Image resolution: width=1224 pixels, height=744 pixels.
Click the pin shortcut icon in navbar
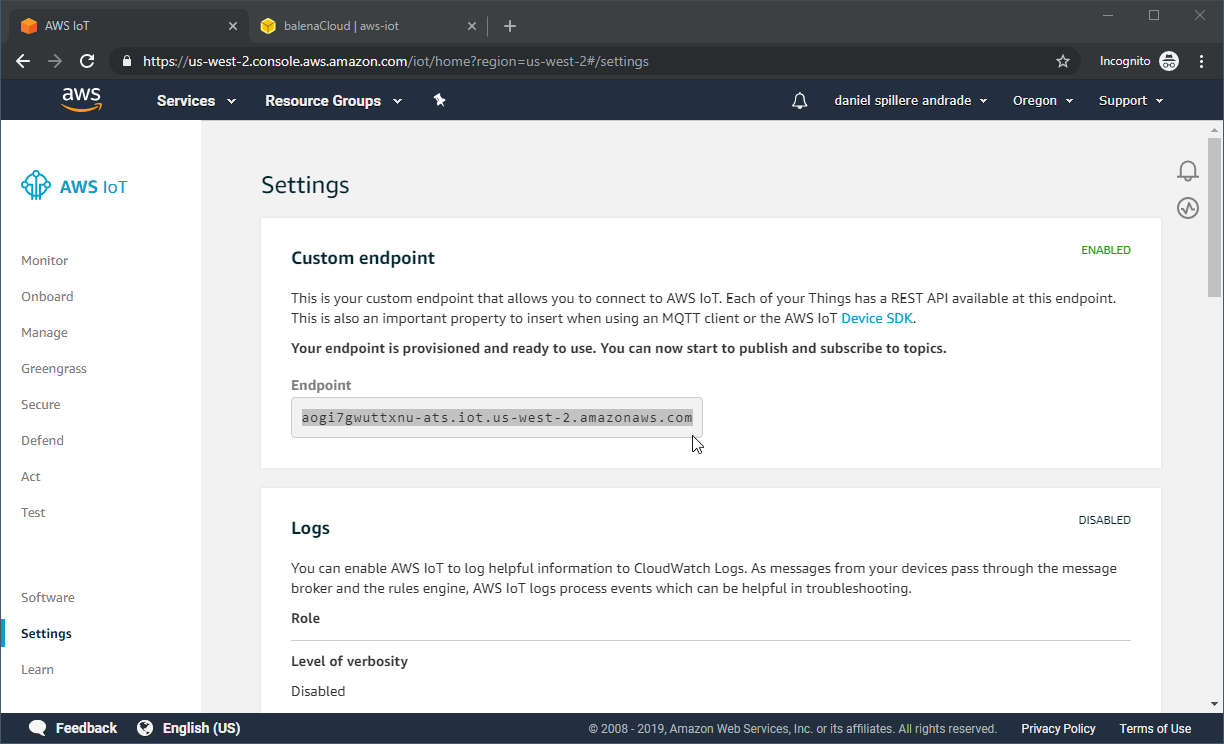pyautogui.click(x=439, y=100)
